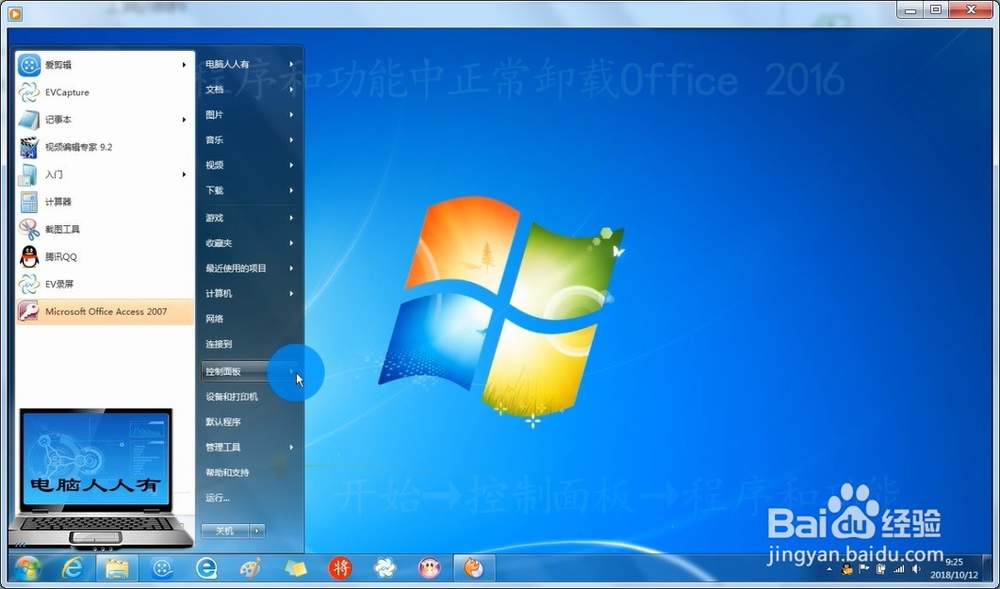Click the clipboard tray icon beside the flag
The height and width of the screenshot is (589, 1000).
tap(881, 569)
